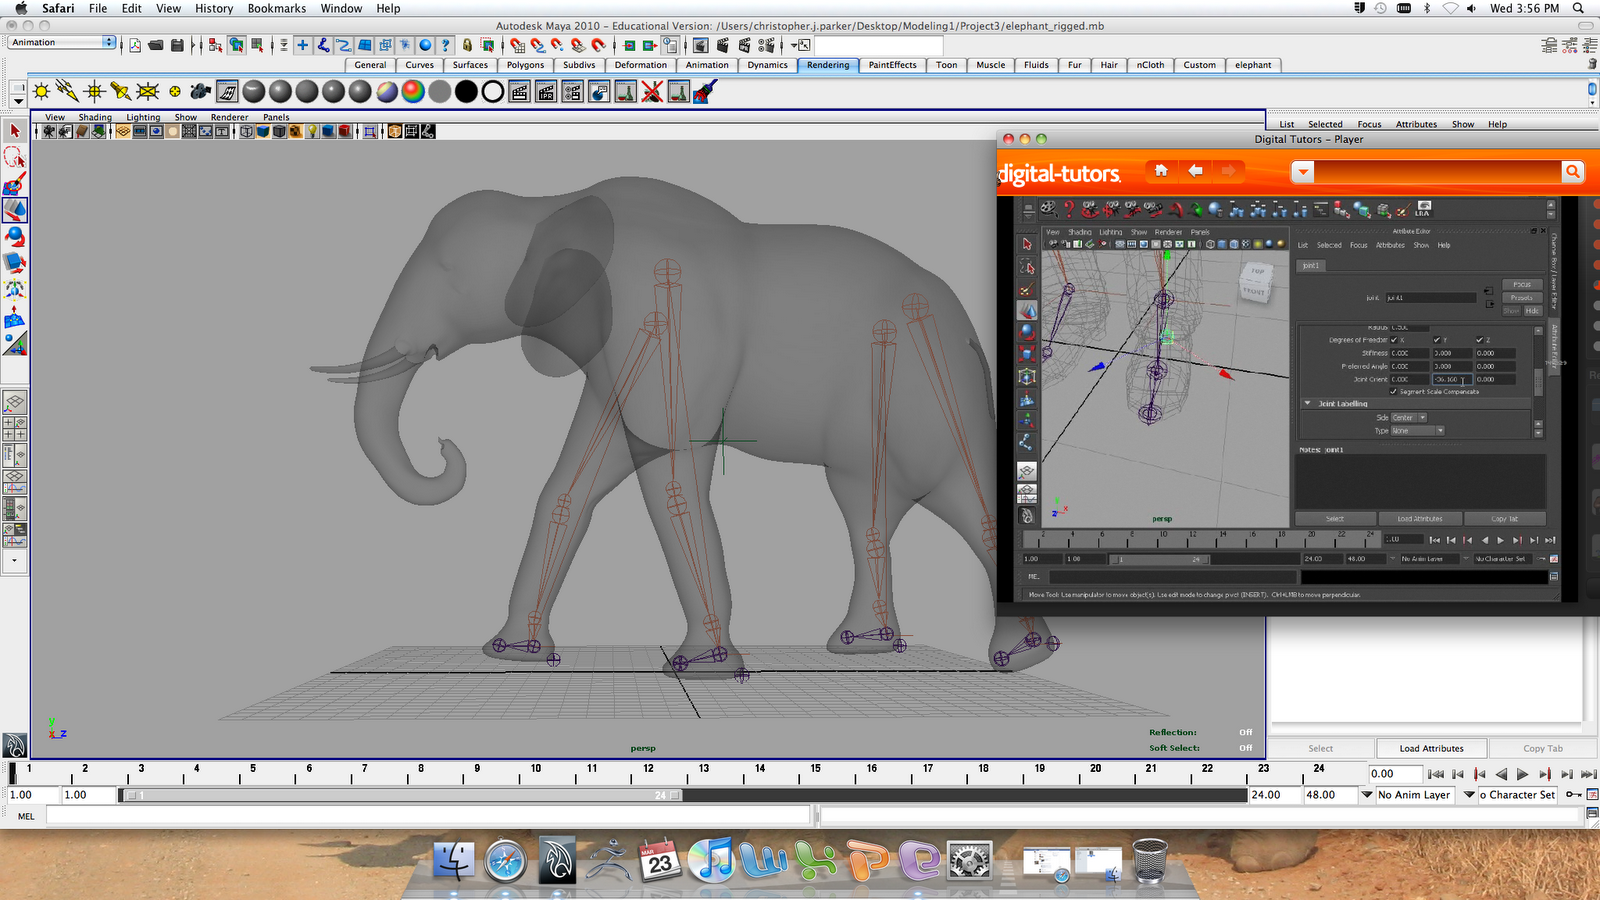This screenshot has width=1600, height=900.
Task: Open iTunes from the Dock
Action: point(713,860)
